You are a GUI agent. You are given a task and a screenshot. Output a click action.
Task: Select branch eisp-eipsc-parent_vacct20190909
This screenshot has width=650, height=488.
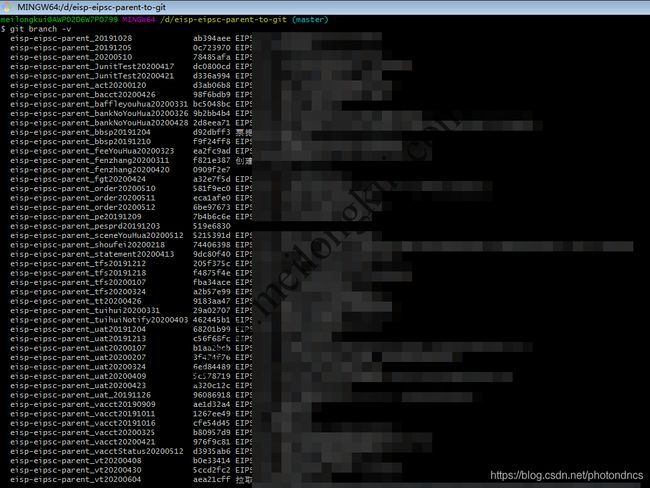click(x=82, y=404)
